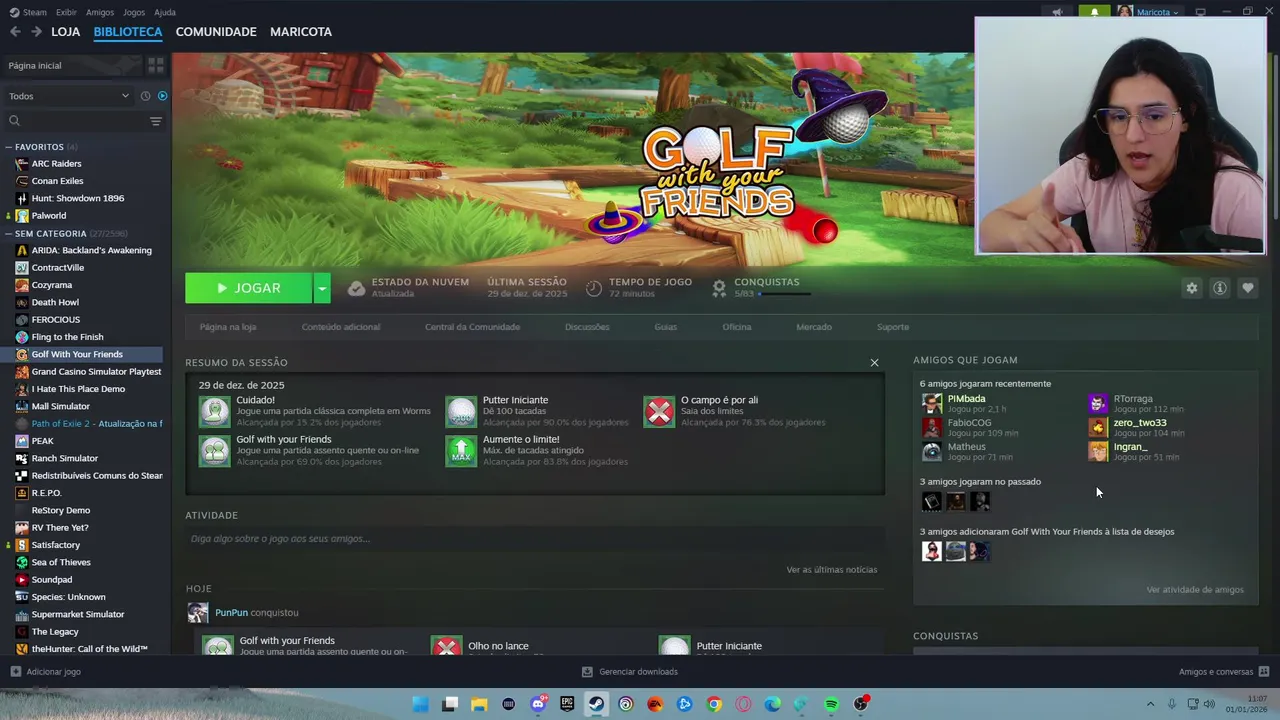Open Google Chrome from the taskbar

(714, 704)
